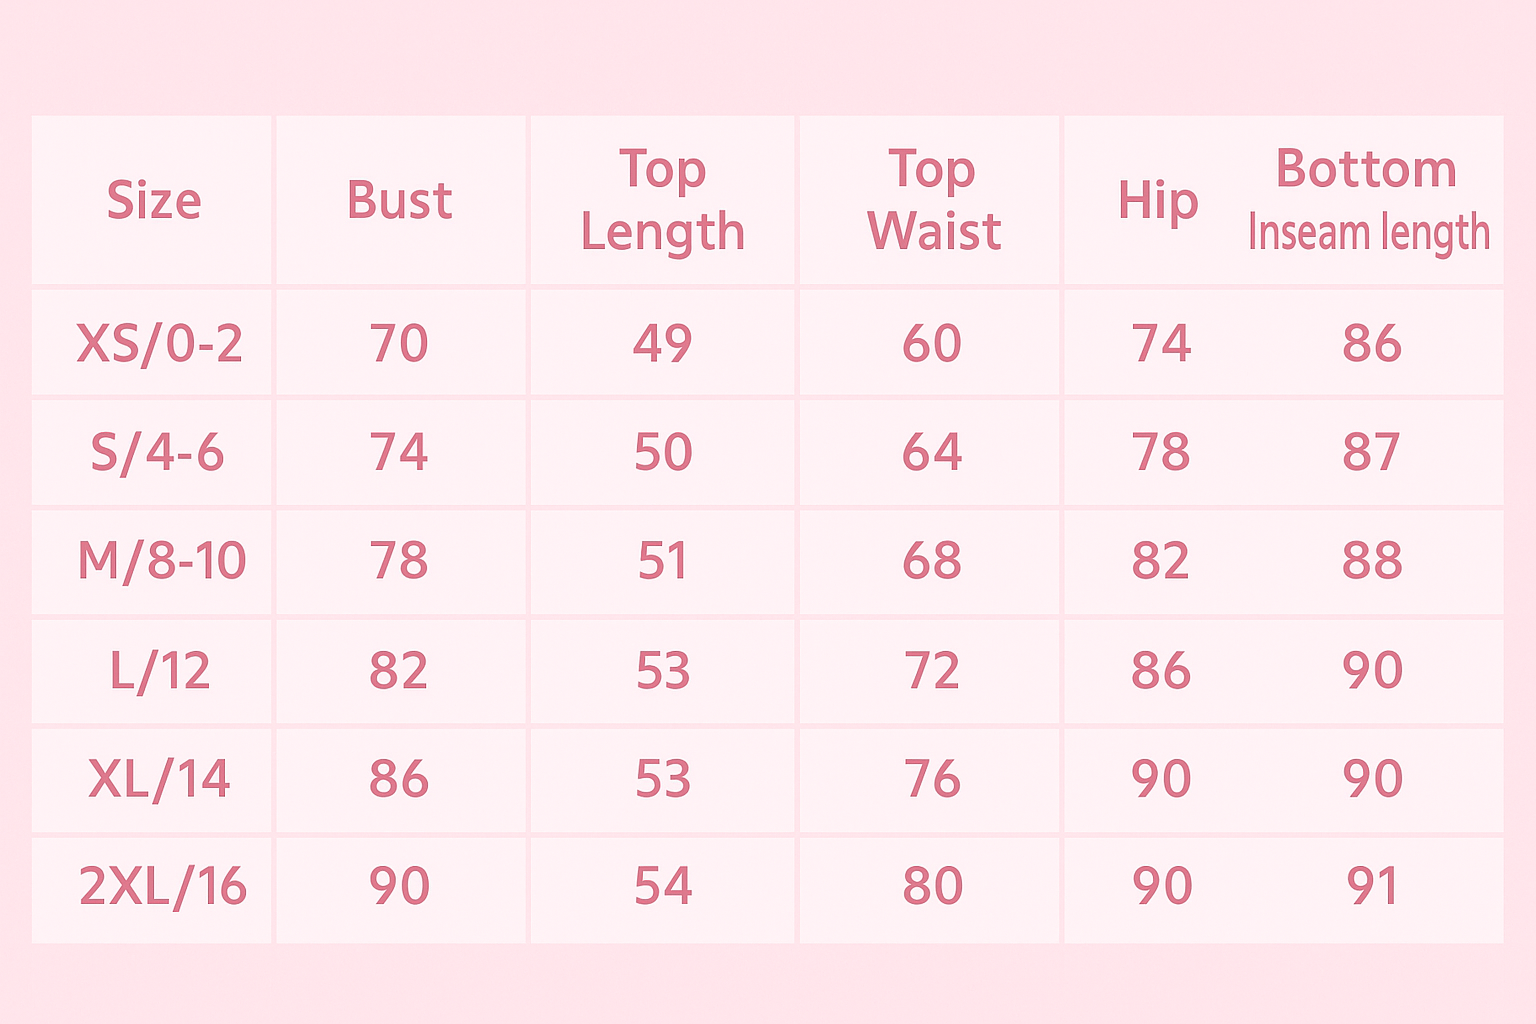Click the M hip value 82
The image size is (1536, 1024).
coord(1160,562)
